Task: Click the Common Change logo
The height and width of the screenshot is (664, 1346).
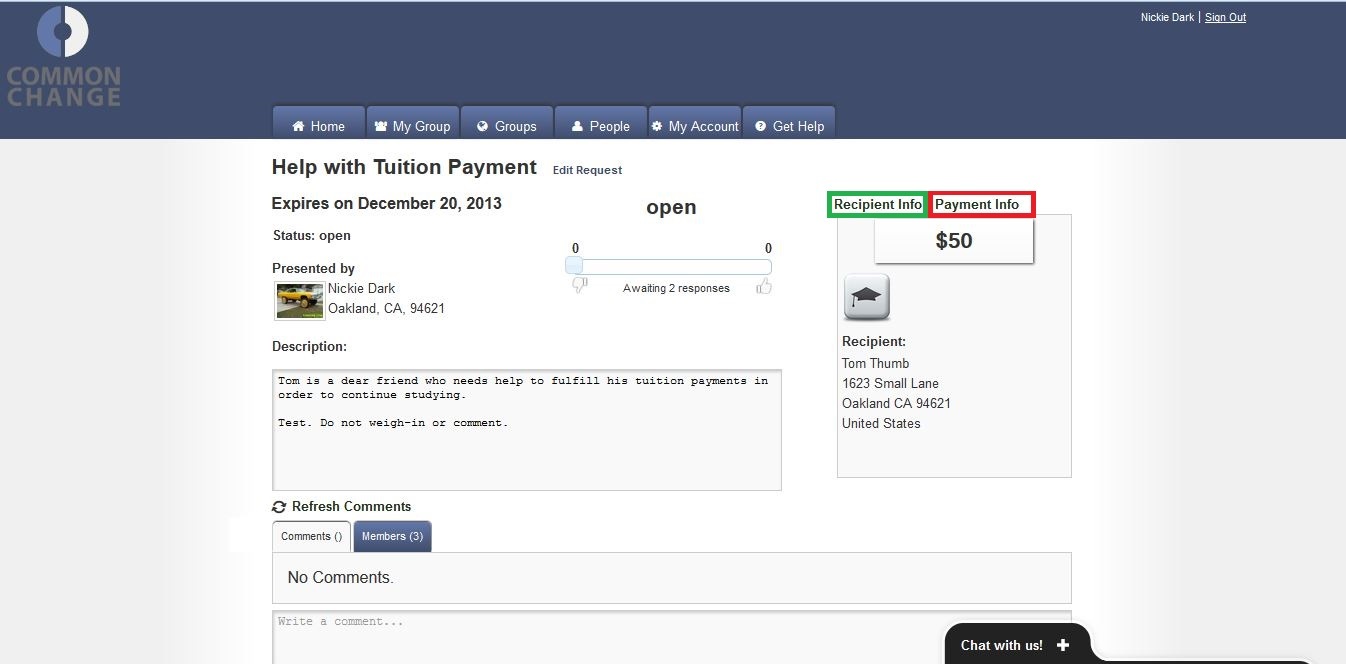Action: tap(63, 57)
